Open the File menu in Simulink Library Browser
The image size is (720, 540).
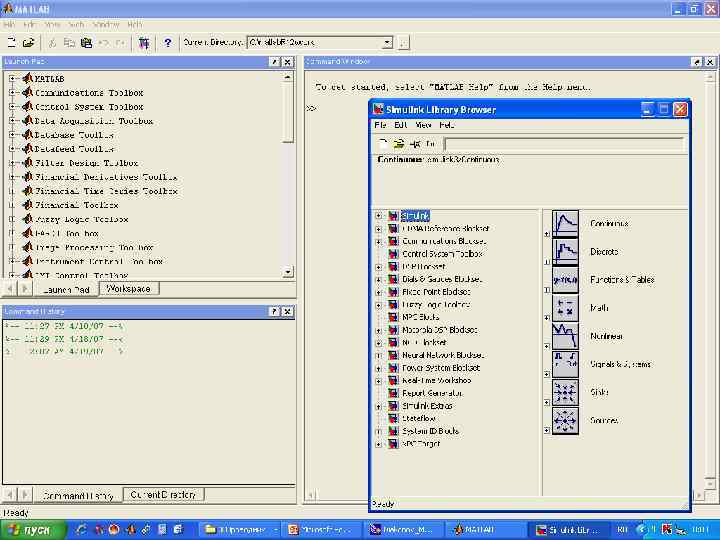[x=380, y=126]
